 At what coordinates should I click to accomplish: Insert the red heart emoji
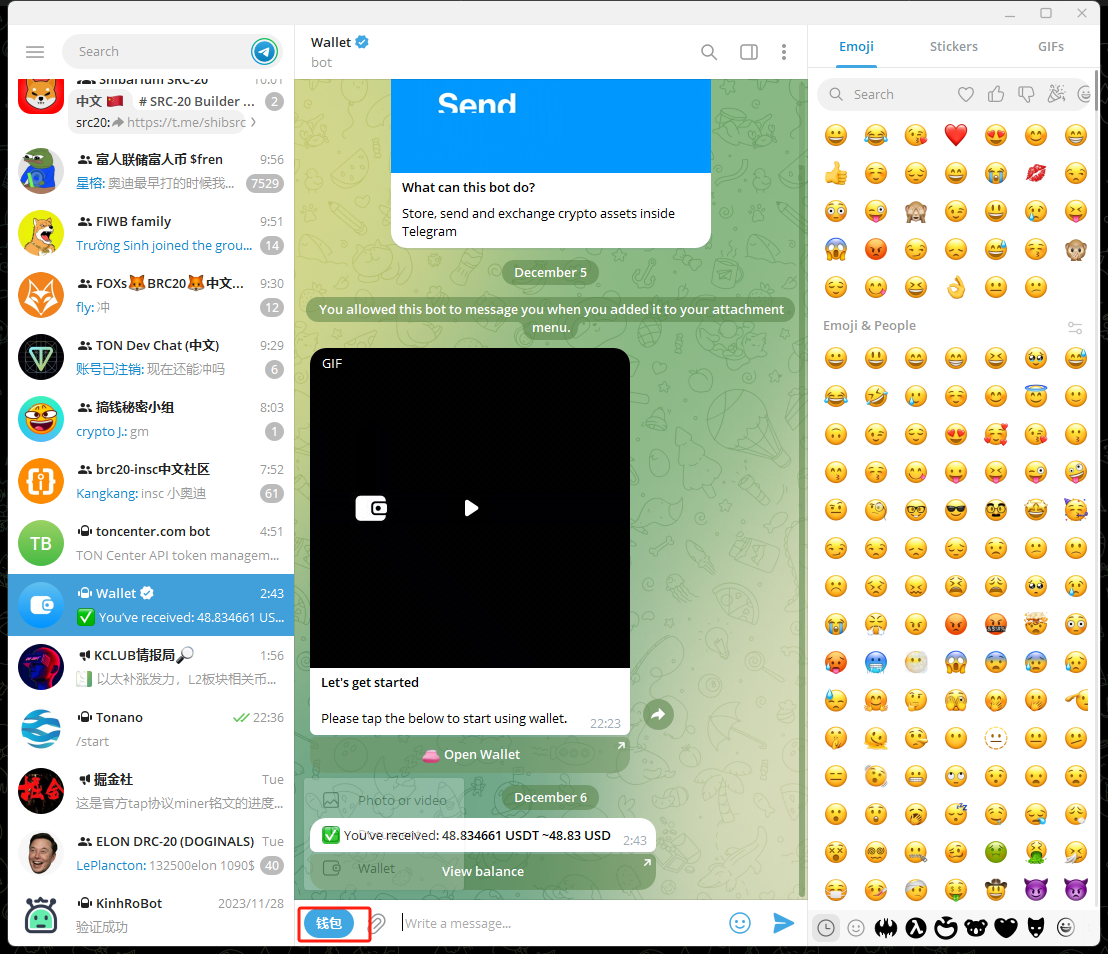pos(955,135)
